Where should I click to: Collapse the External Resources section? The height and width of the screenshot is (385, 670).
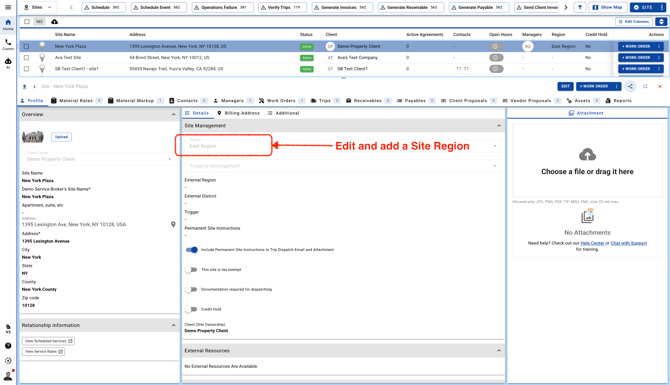click(x=499, y=350)
